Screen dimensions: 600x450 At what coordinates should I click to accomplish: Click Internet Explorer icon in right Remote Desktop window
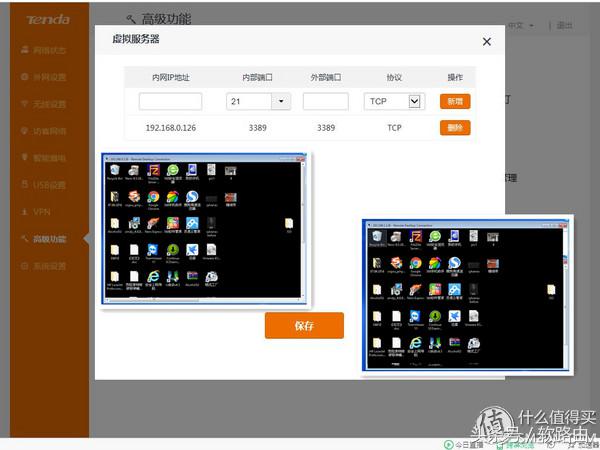coord(416,346)
